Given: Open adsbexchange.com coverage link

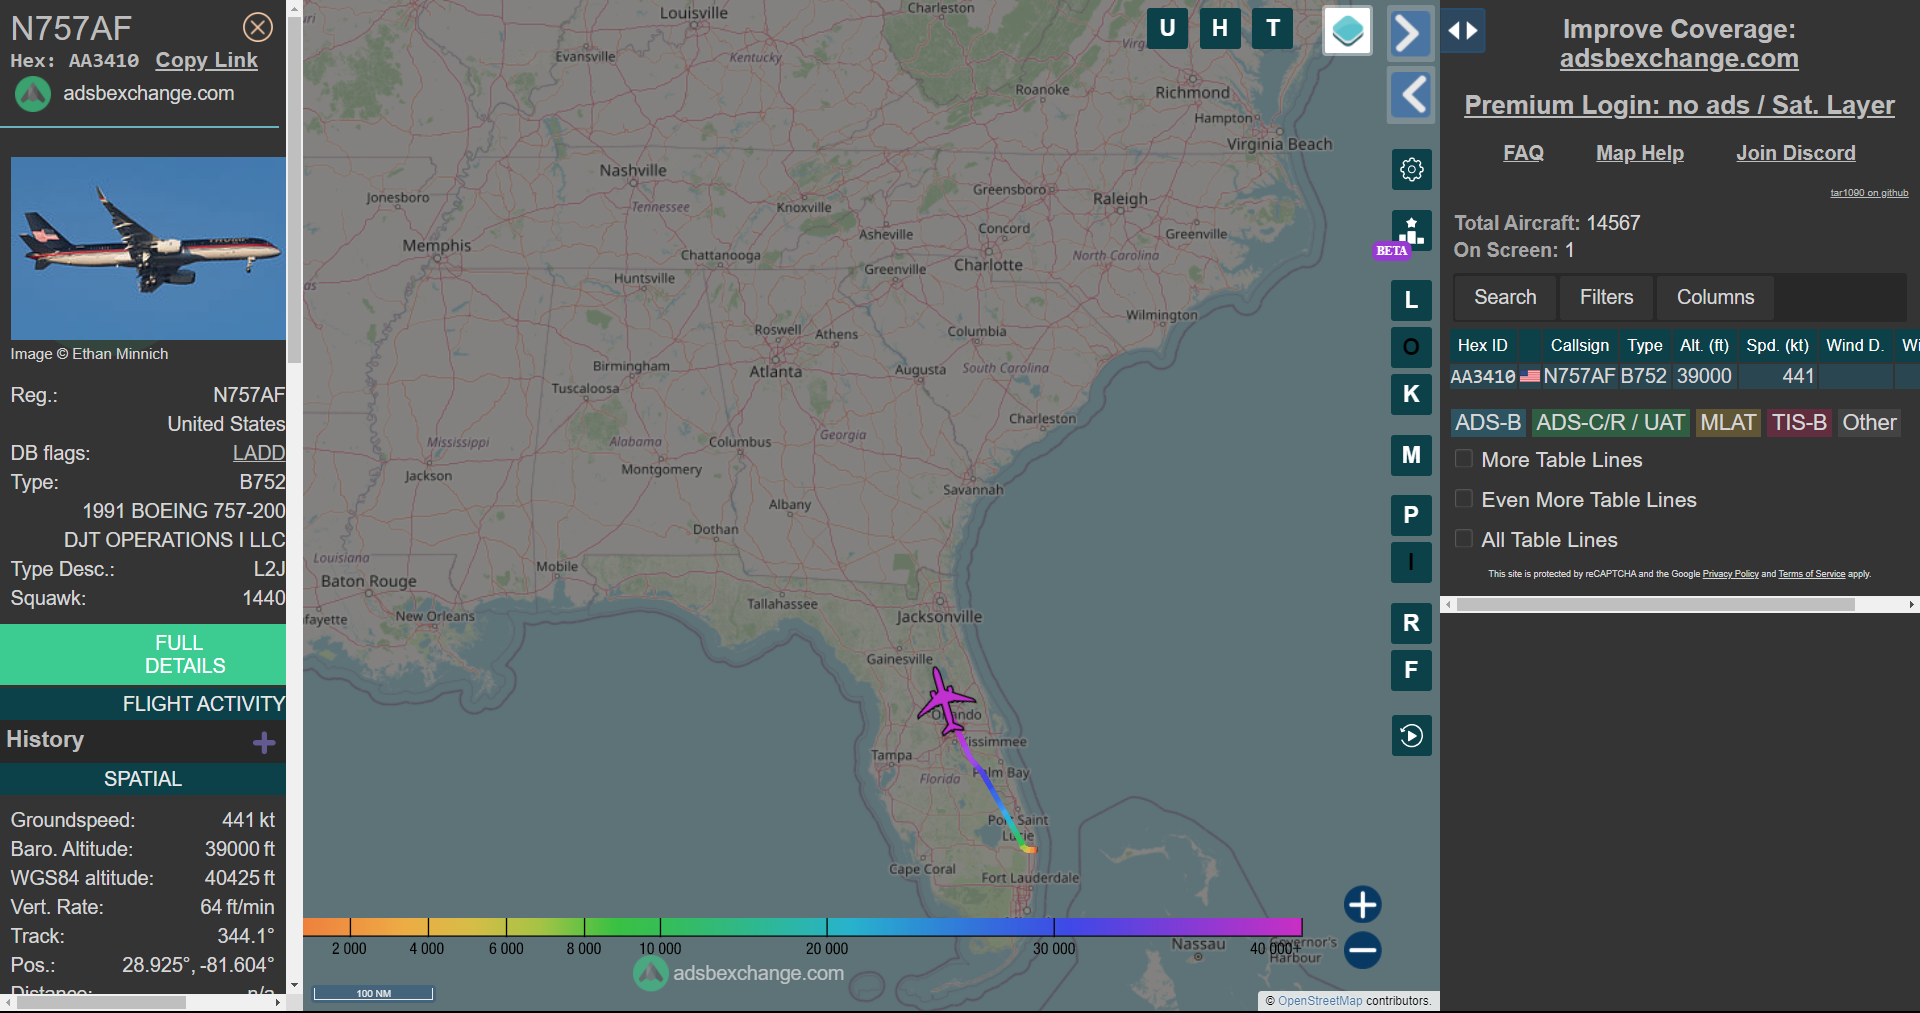Looking at the screenshot, I should [x=1679, y=59].
